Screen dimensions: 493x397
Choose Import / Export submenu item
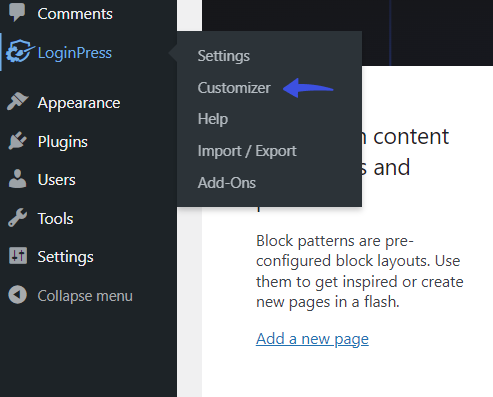247,151
